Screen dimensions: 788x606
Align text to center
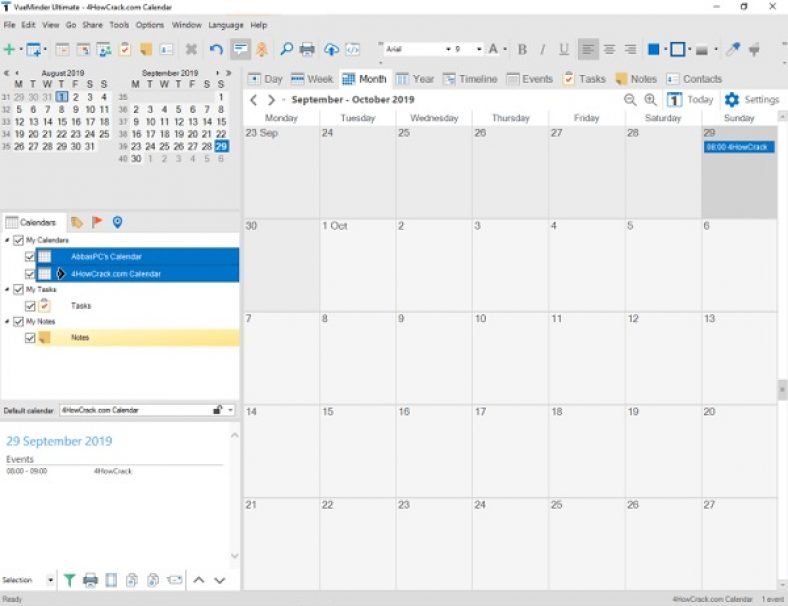coord(609,49)
